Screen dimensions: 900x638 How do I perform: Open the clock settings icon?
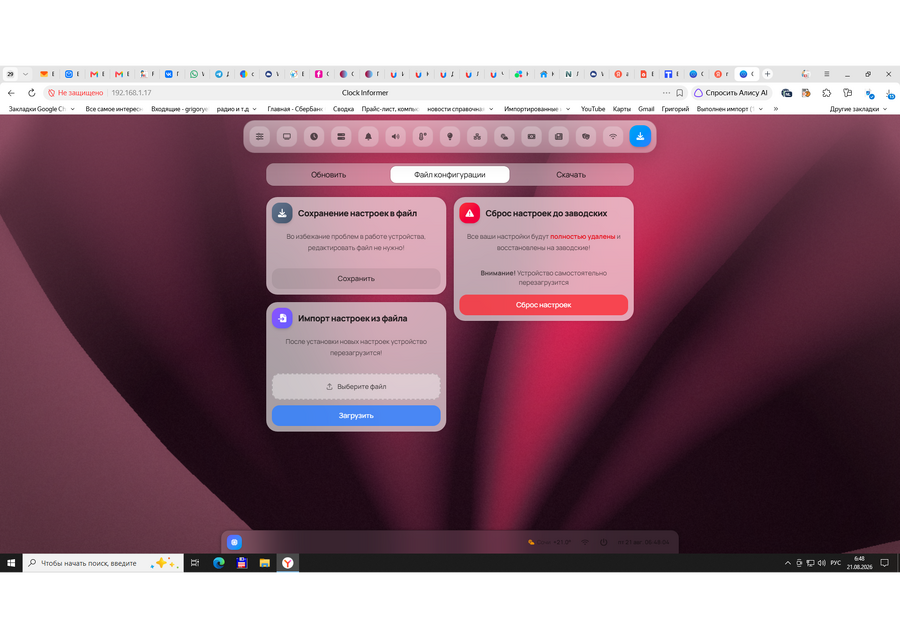(x=314, y=137)
